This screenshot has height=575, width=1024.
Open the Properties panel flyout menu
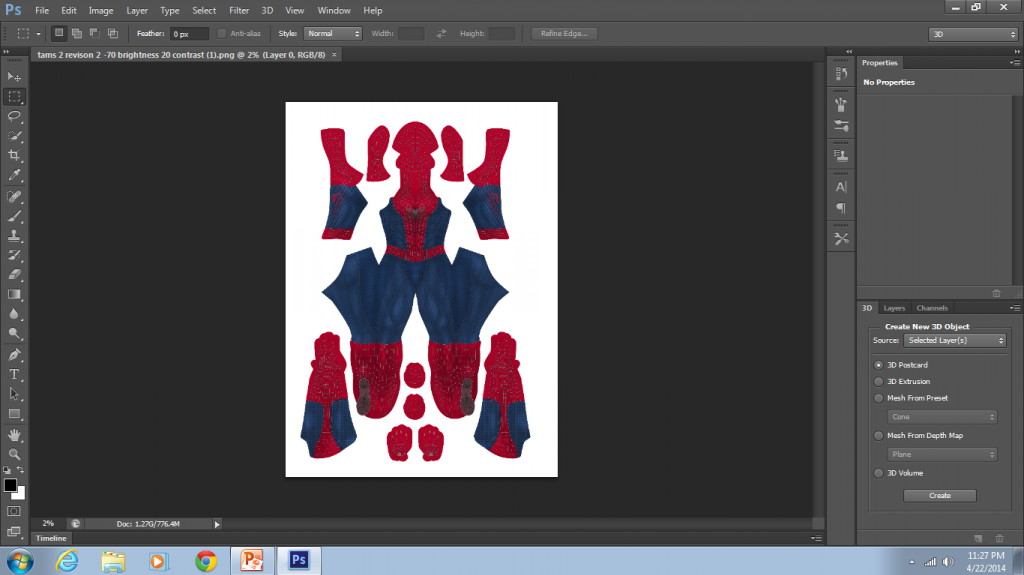click(1015, 63)
